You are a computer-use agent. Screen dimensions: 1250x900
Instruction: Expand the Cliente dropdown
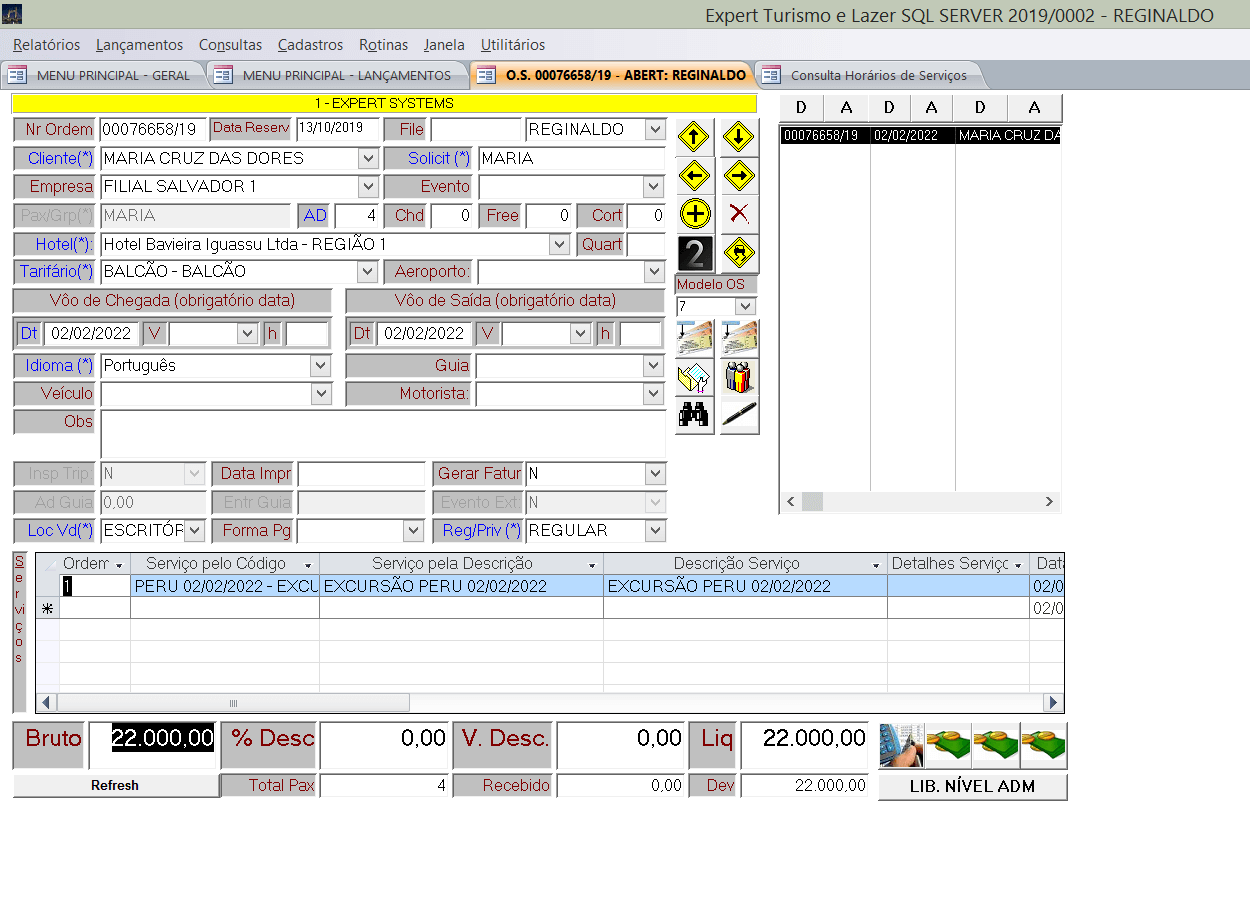tap(368, 158)
